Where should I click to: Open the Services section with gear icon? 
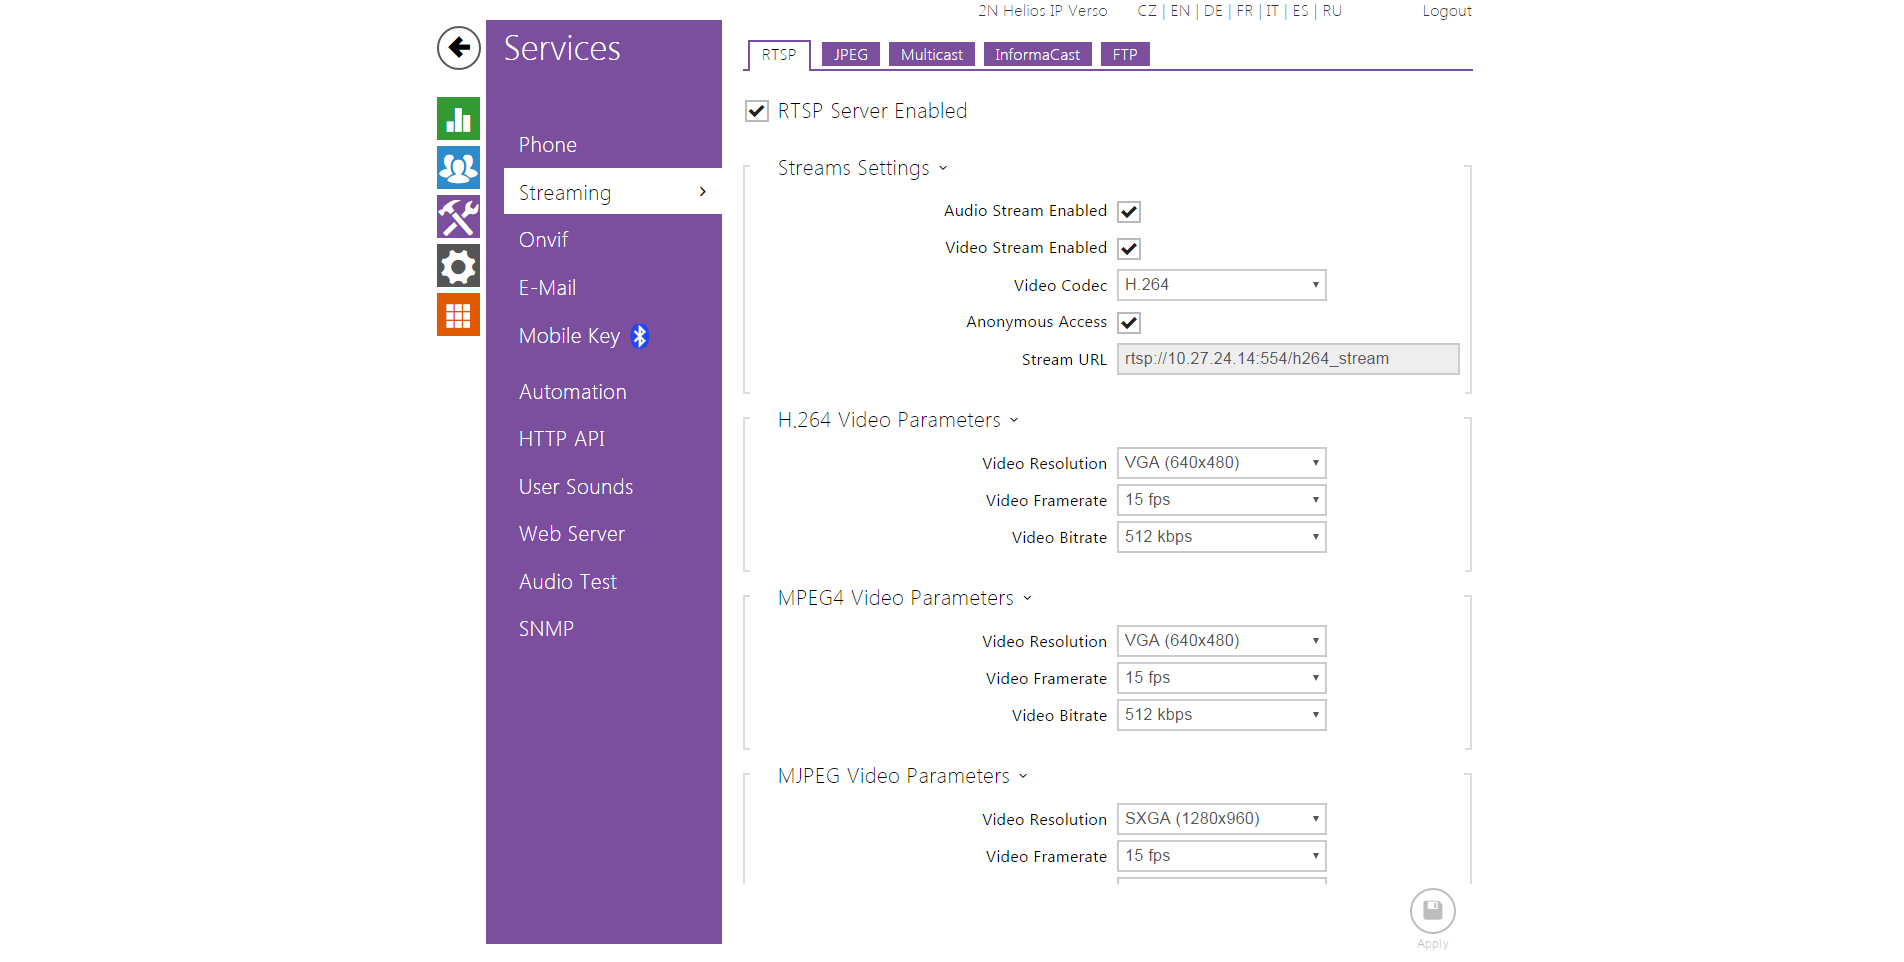point(458,265)
